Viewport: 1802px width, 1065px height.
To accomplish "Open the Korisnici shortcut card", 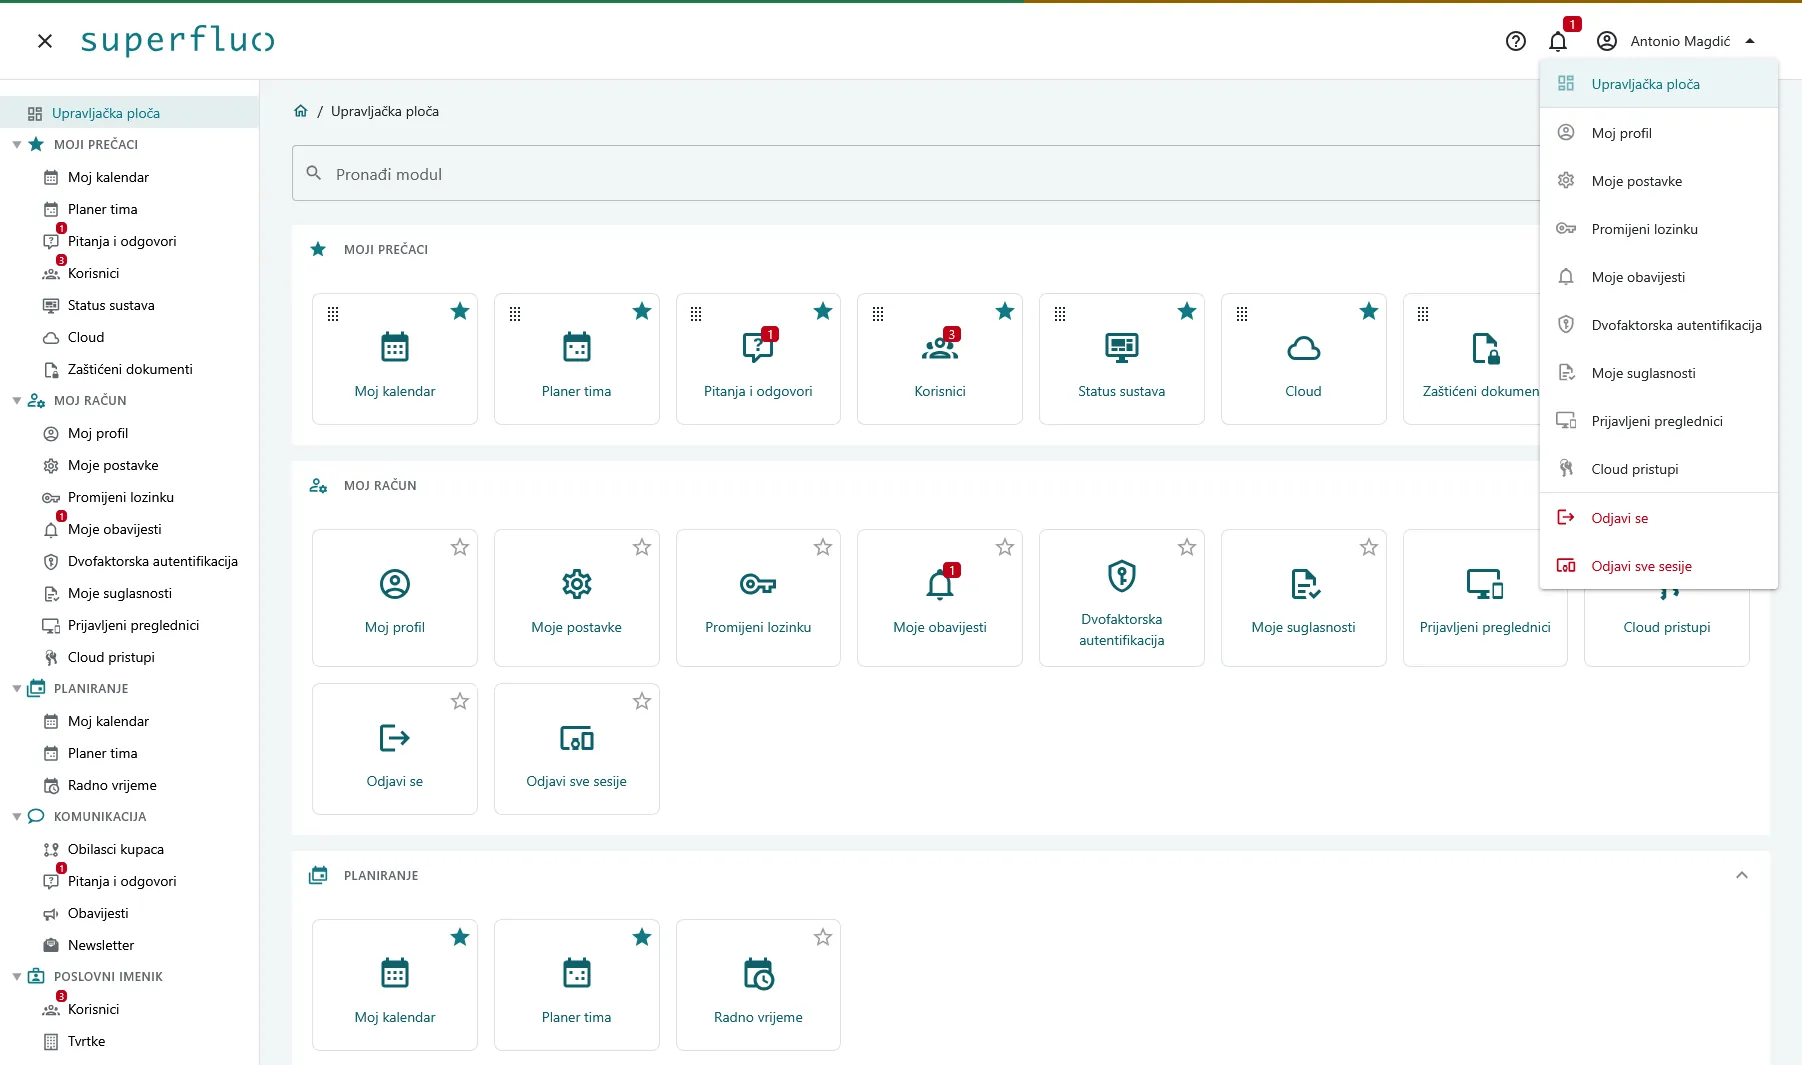I will (940, 359).
